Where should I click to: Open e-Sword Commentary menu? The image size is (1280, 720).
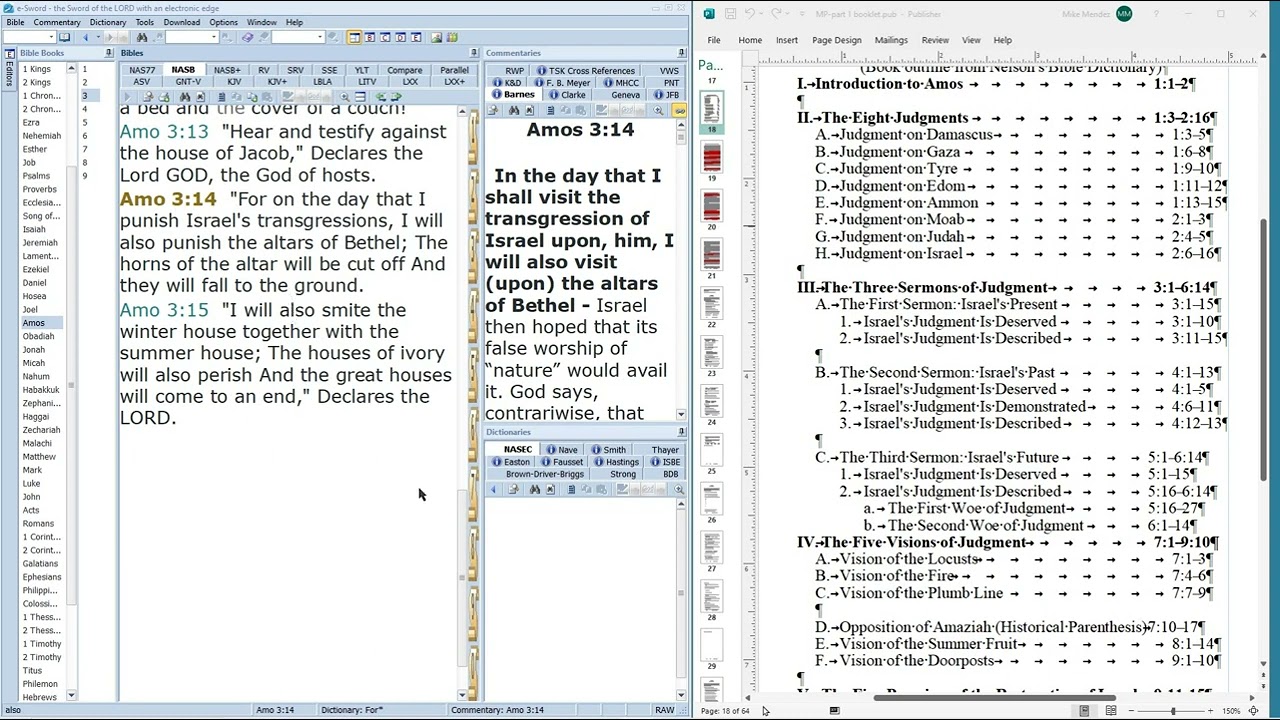coord(57,22)
